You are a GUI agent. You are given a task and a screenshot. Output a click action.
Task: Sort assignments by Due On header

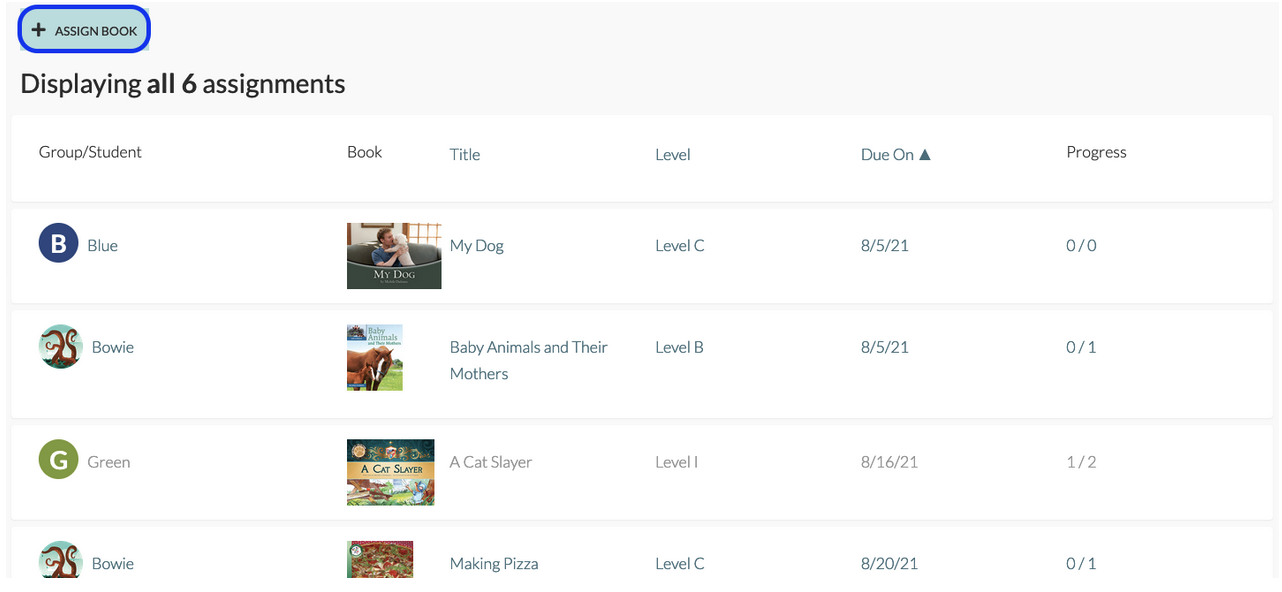tap(887, 155)
